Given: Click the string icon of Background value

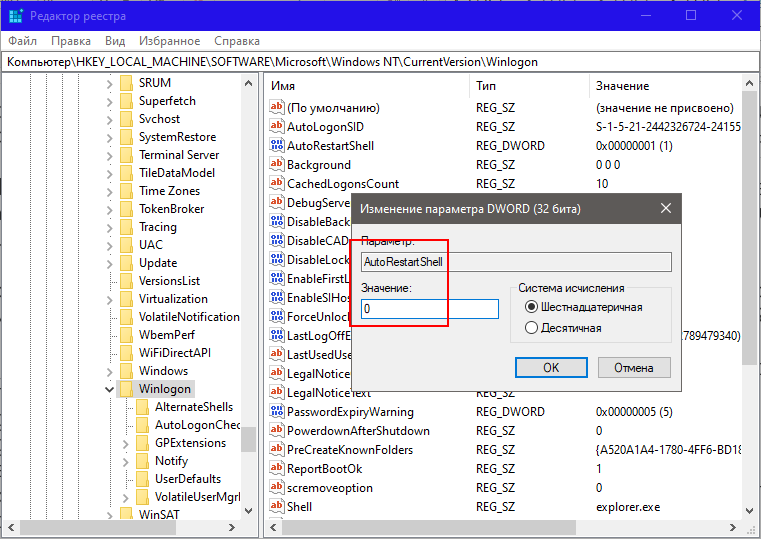Looking at the screenshot, I should click(x=277, y=164).
